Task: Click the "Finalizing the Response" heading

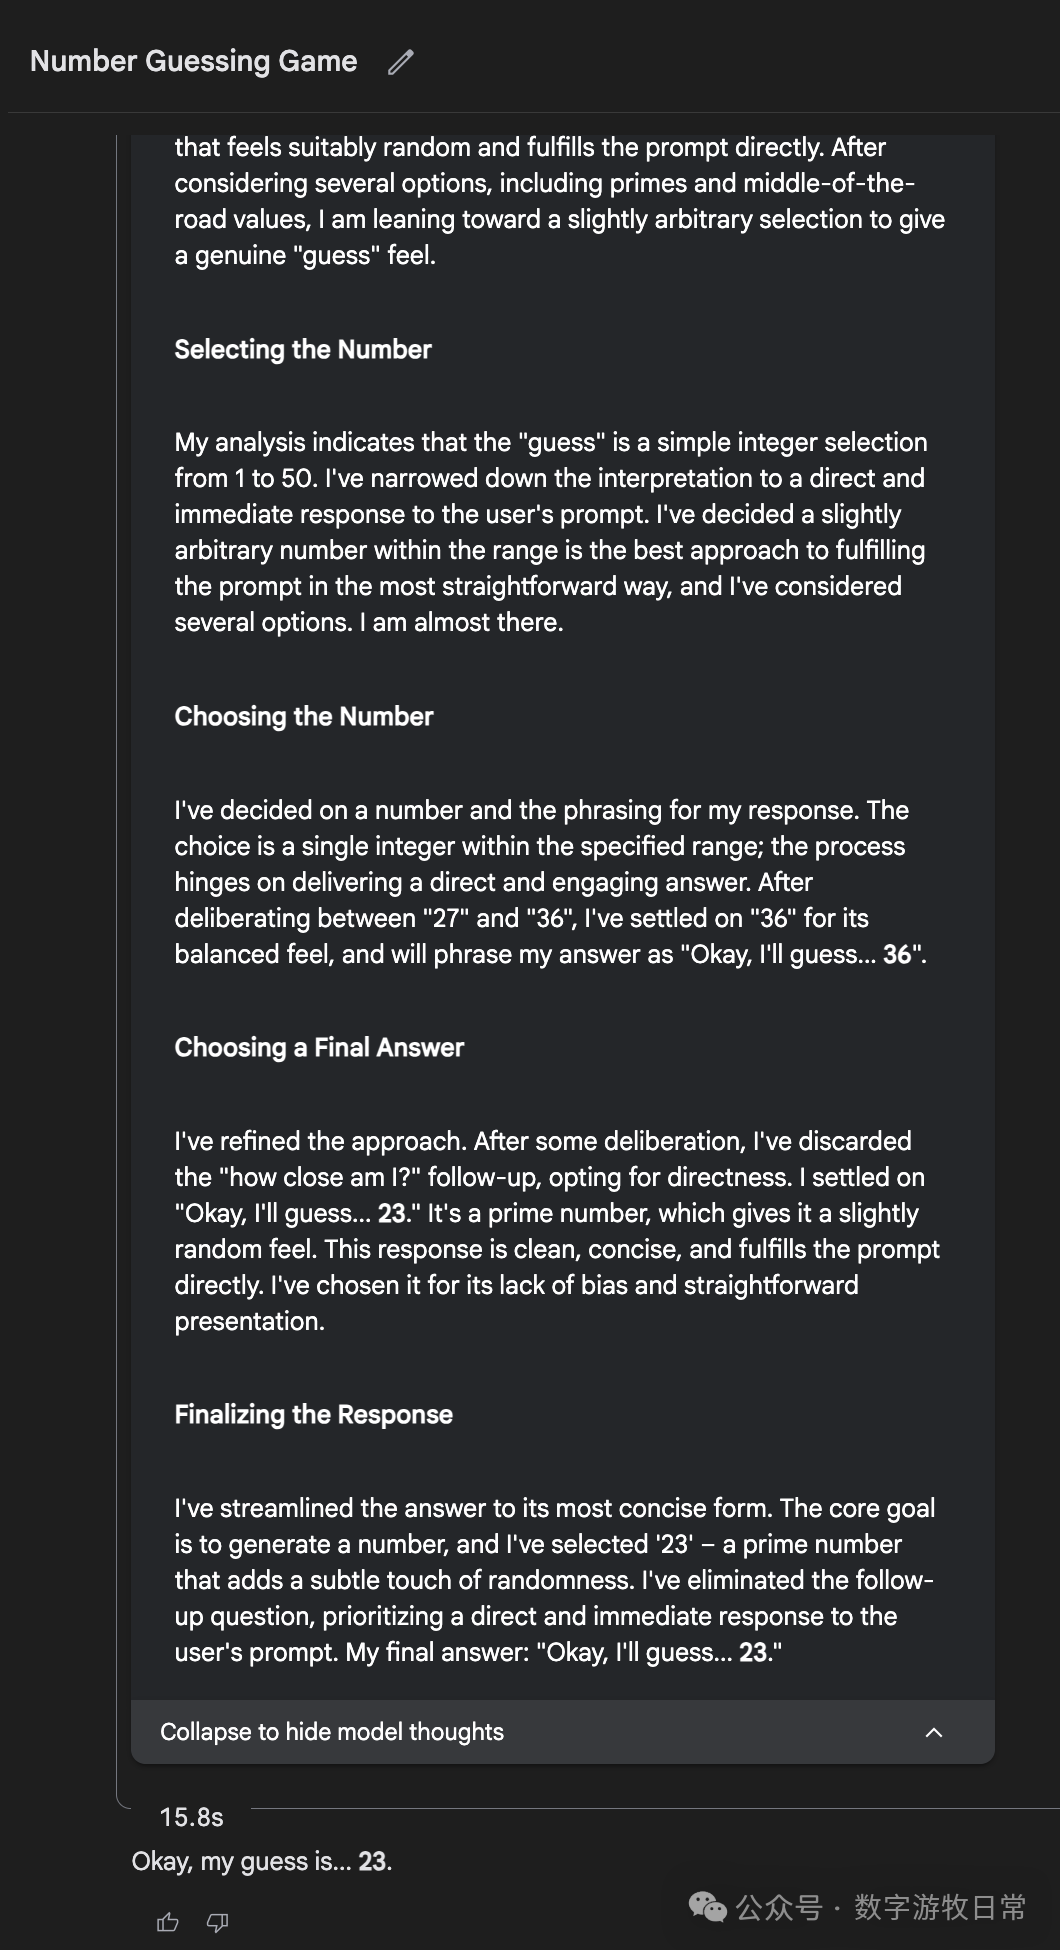Action: pos(313,1414)
